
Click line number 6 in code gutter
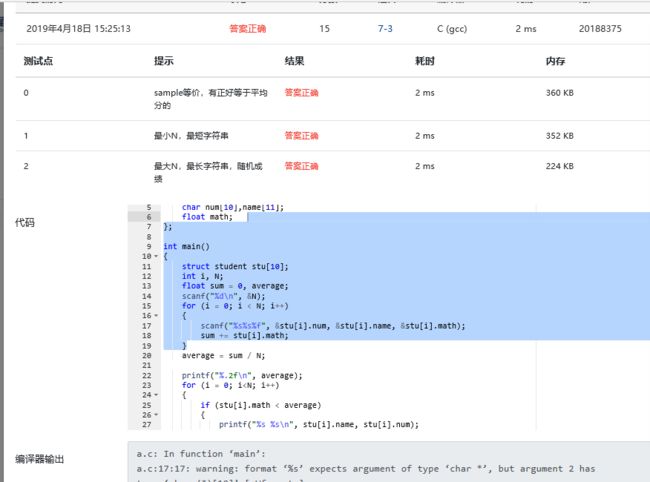click(149, 217)
